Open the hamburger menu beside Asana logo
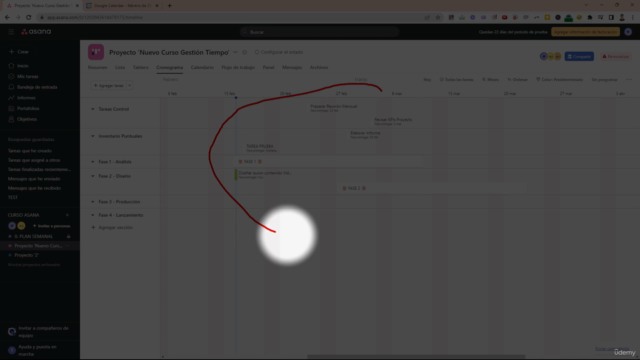Screen dimensions: 640x360 pos(11,31)
